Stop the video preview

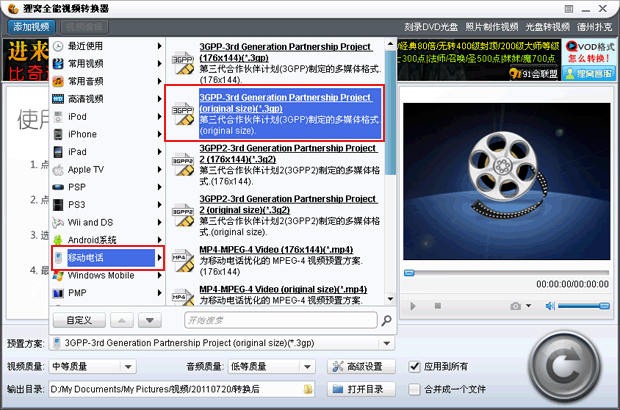pyautogui.click(x=438, y=306)
